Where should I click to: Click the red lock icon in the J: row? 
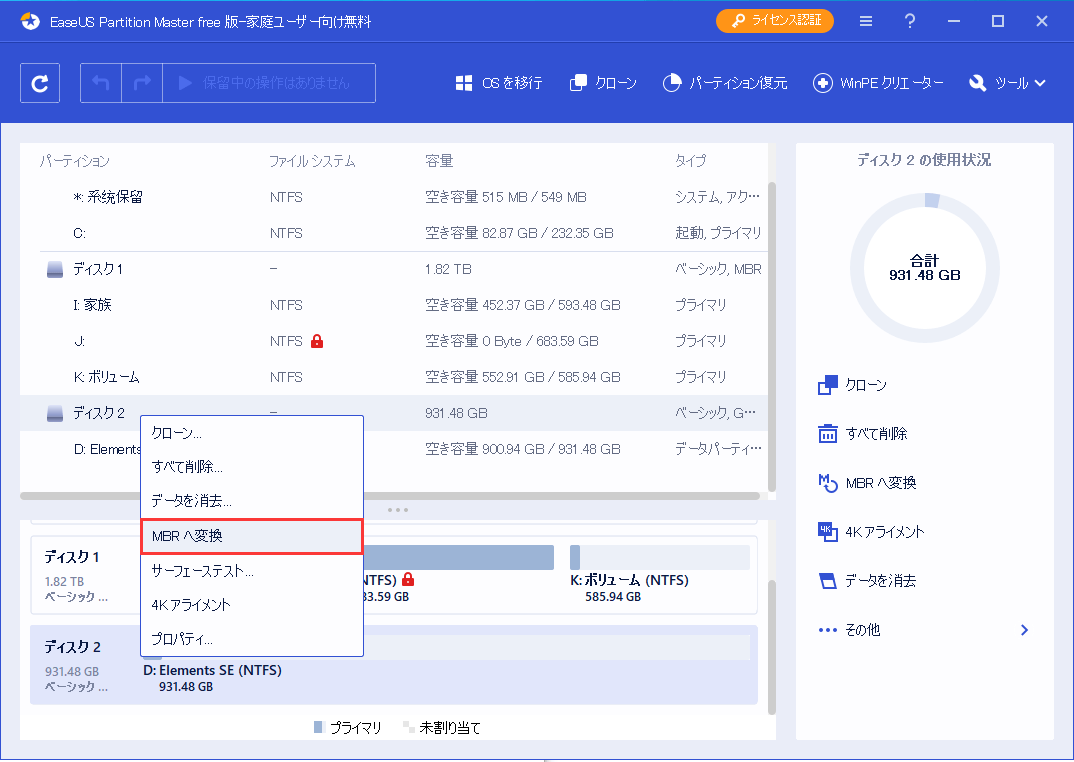click(316, 341)
